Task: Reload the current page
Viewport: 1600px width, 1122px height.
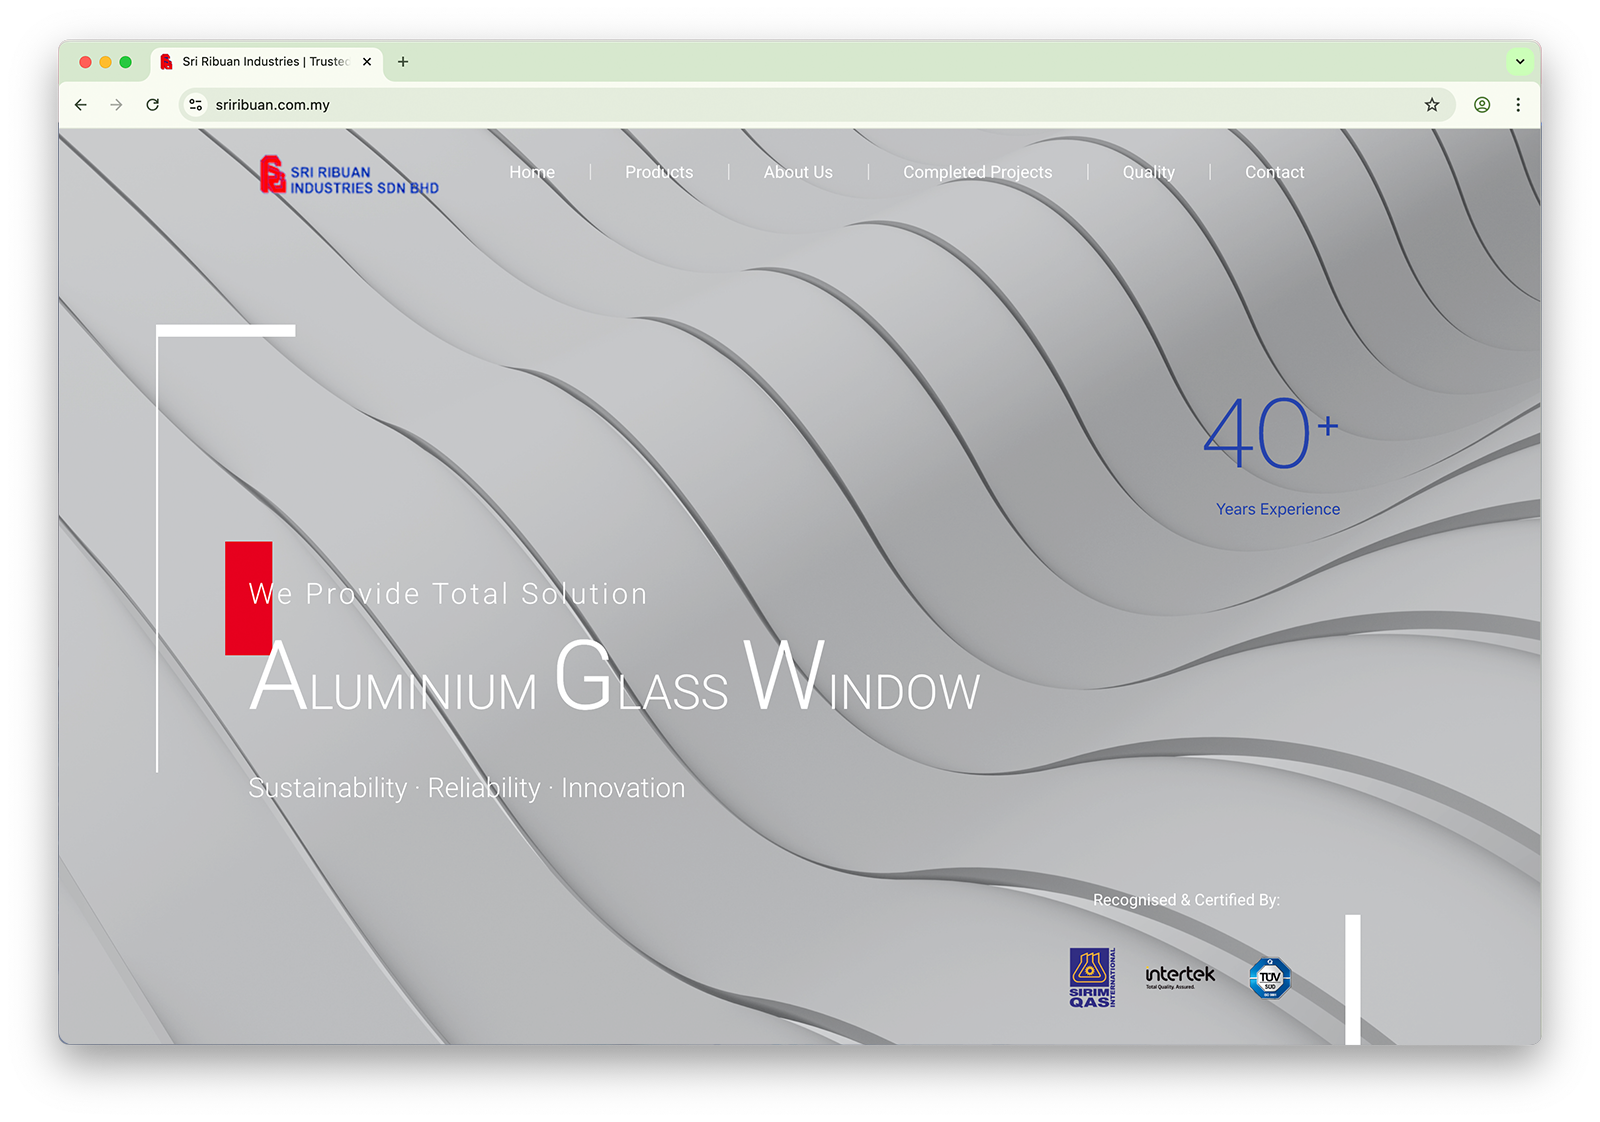Action: [153, 105]
